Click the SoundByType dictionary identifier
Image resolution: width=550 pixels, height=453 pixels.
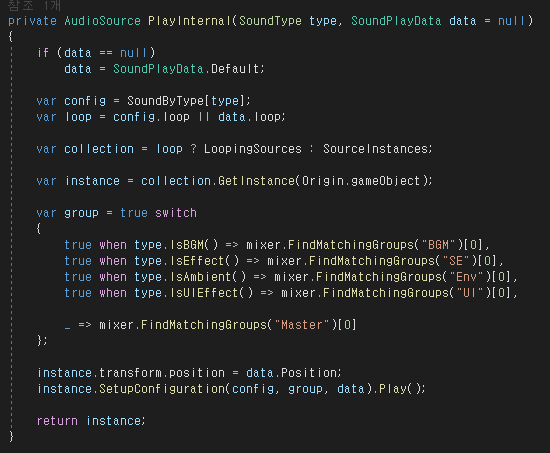tap(165, 101)
